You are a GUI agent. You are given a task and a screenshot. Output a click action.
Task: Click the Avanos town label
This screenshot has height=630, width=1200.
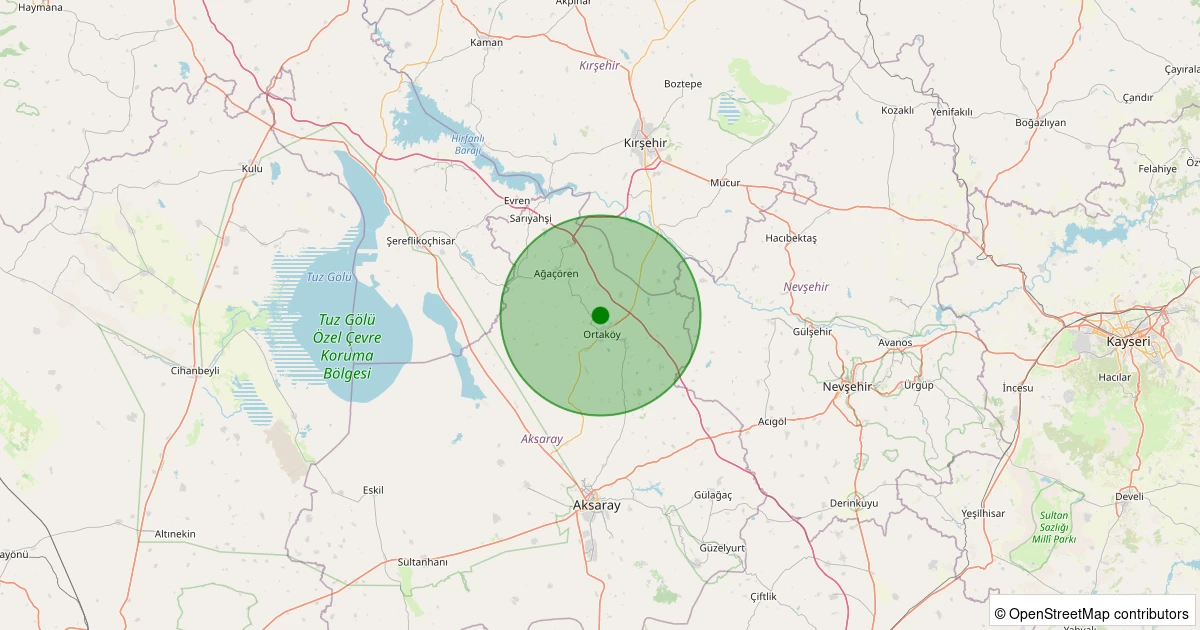pyautogui.click(x=895, y=342)
